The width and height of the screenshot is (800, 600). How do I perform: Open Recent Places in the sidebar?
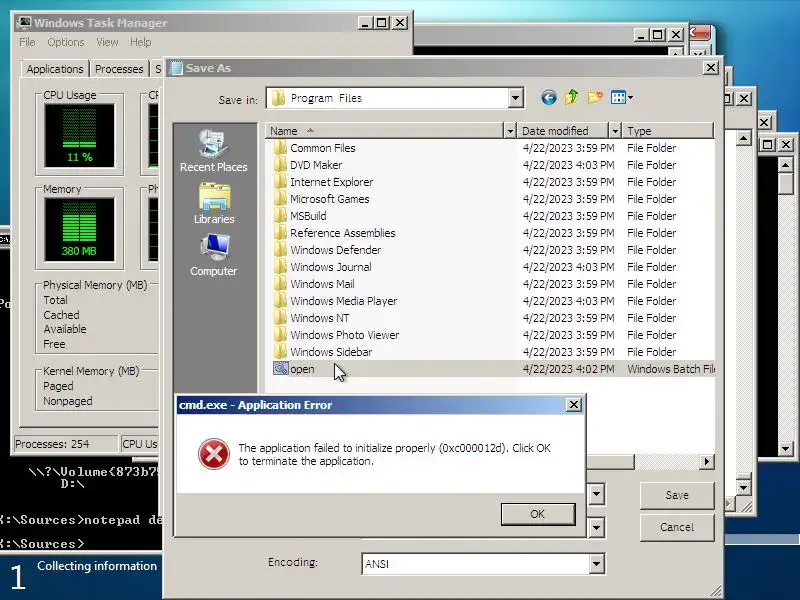pyautogui.click(x=213, y=151)
